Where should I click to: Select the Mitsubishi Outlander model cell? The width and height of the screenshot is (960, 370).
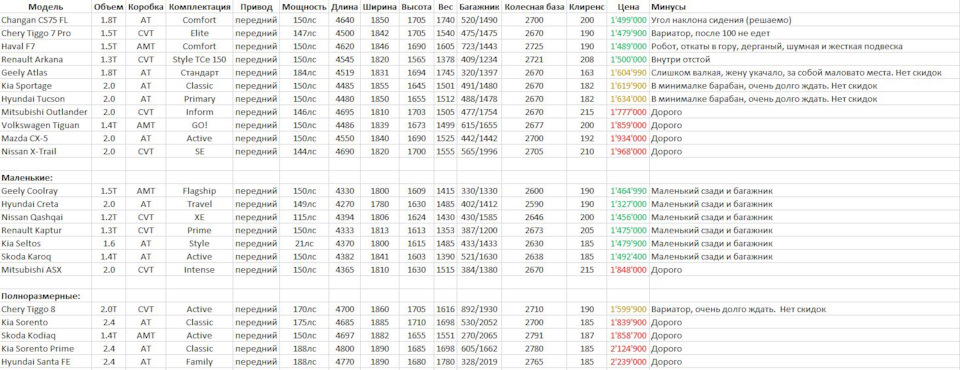45,112
